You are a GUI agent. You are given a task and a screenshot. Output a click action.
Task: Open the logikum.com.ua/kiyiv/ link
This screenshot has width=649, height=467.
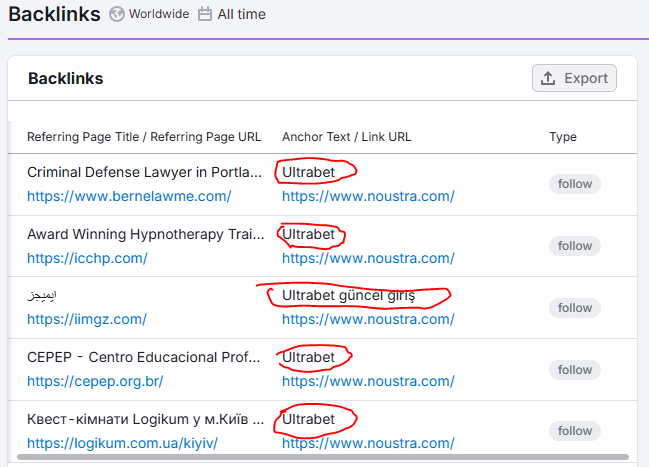tap(123, 443)
